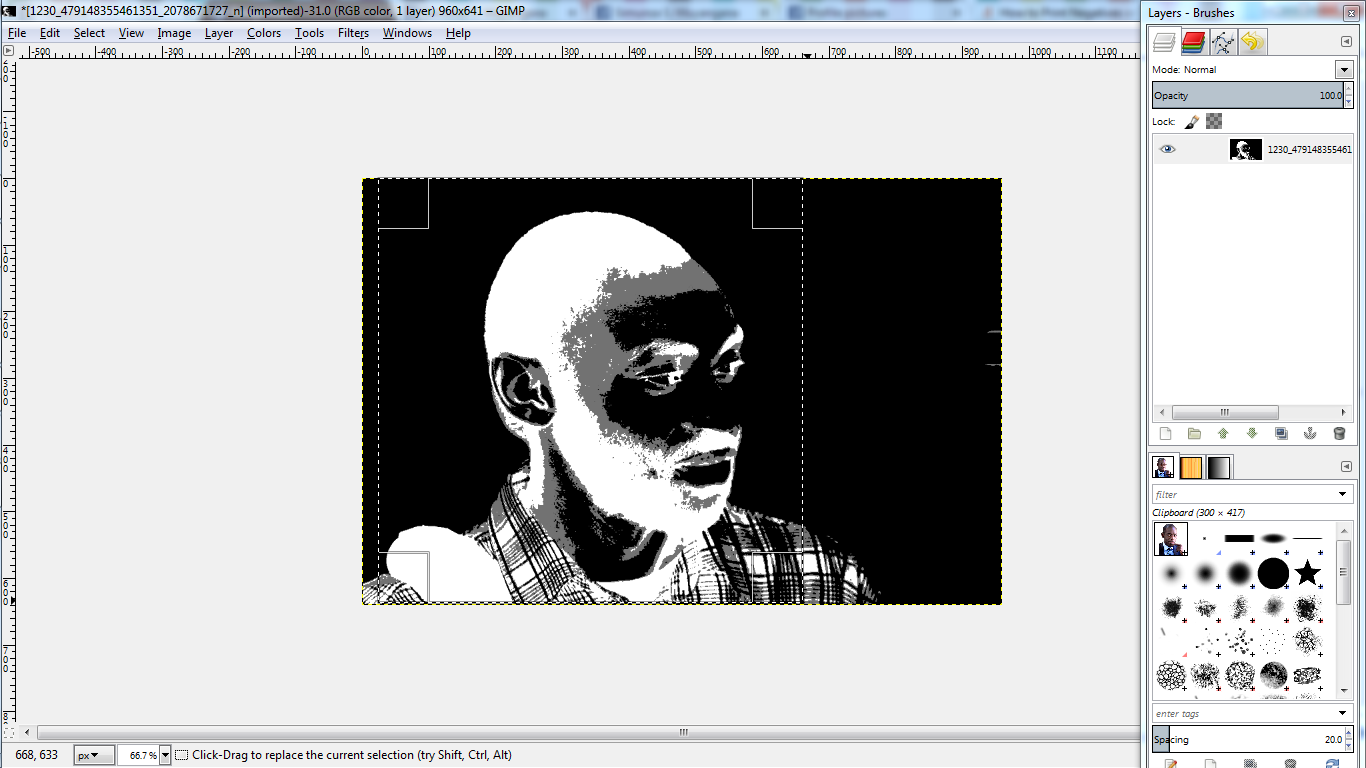Image resolution: width=1366 pixels, height=768 pixels.
Task: Select the thin line brush
Action: click(x=1307, y=538)
